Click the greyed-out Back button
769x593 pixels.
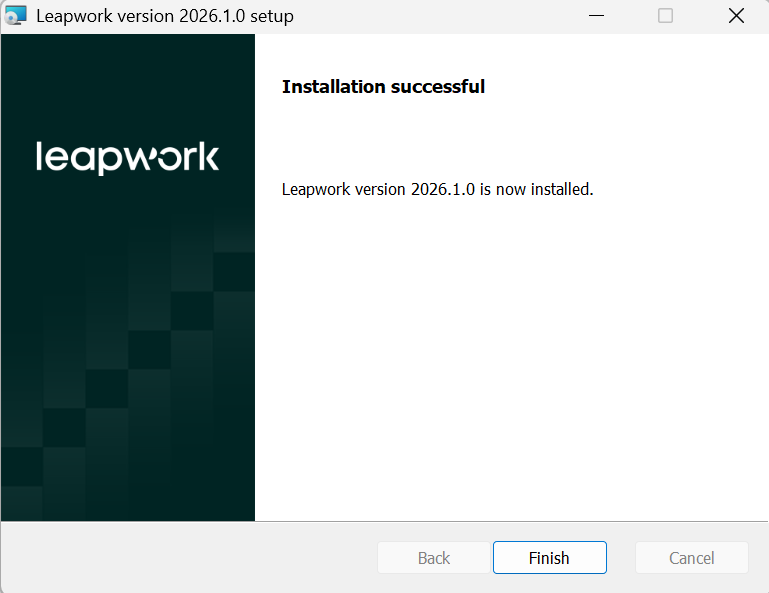click(434, 558)
